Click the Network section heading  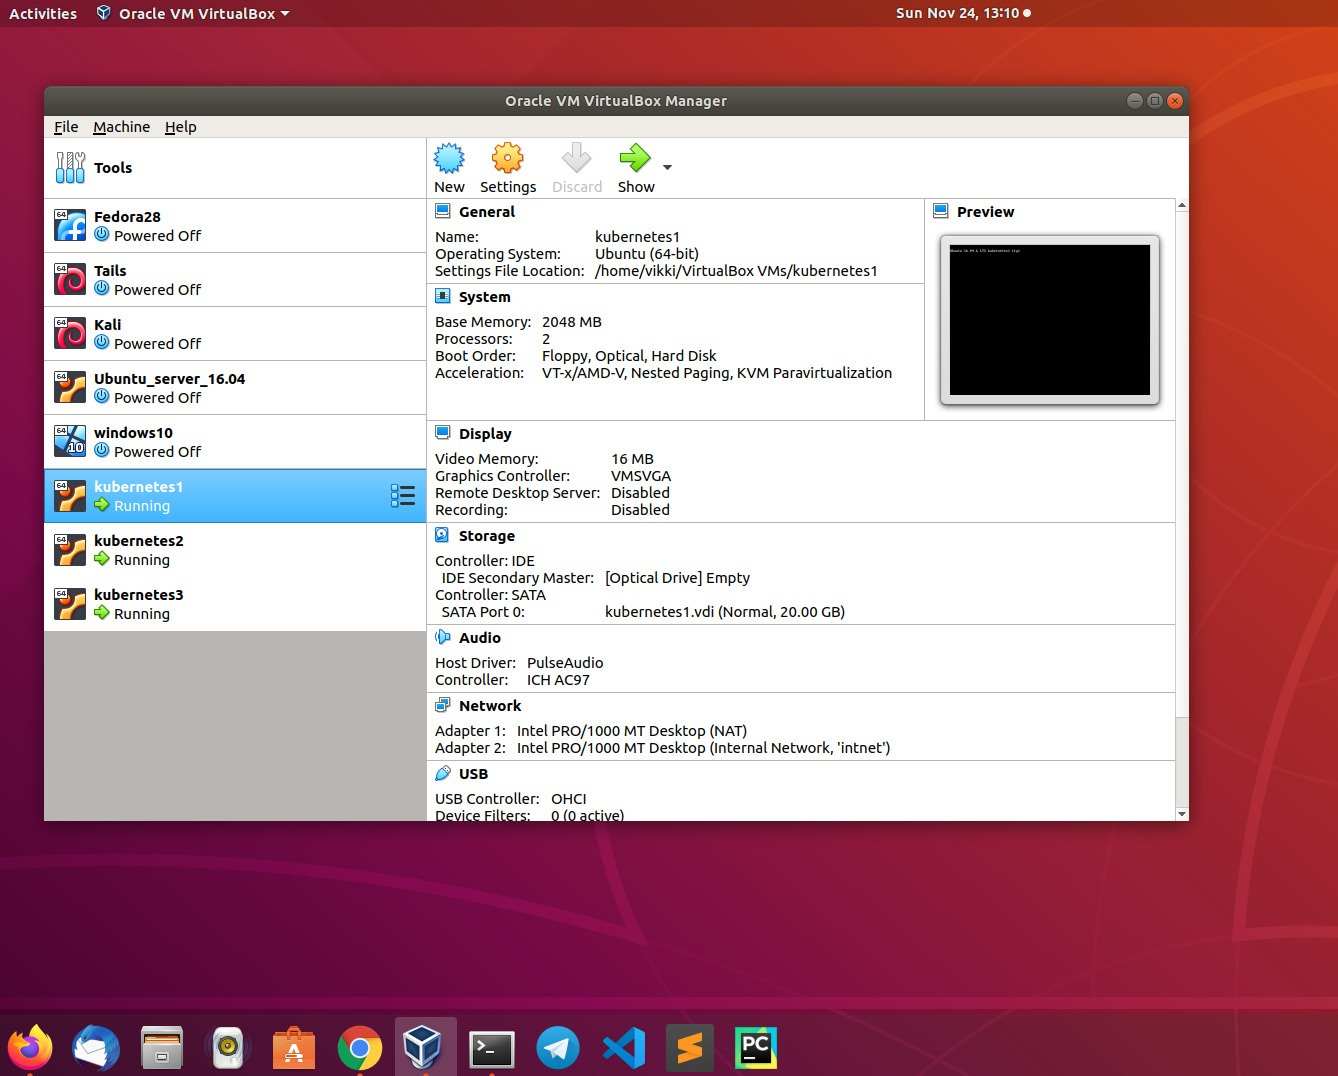pos(490,706)
